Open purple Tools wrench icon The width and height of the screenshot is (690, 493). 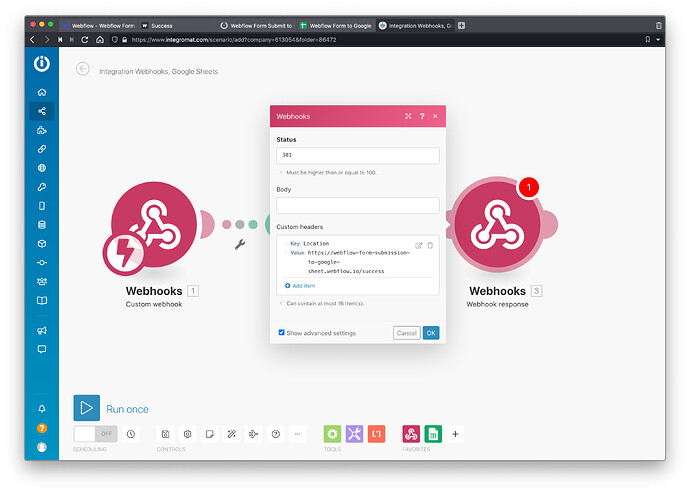point(354,434)
